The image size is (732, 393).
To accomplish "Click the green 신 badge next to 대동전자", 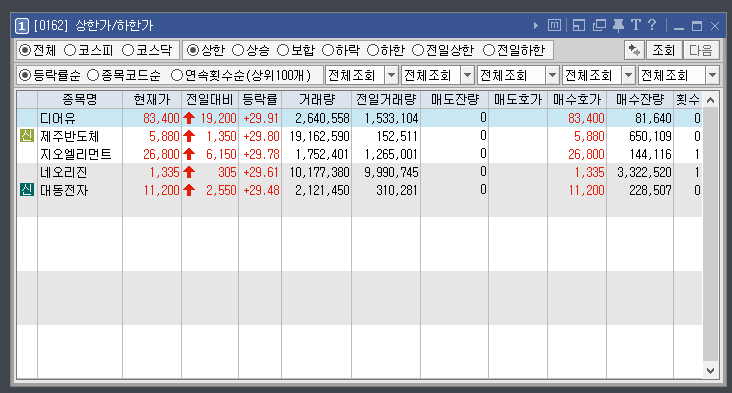I will 27,189.
